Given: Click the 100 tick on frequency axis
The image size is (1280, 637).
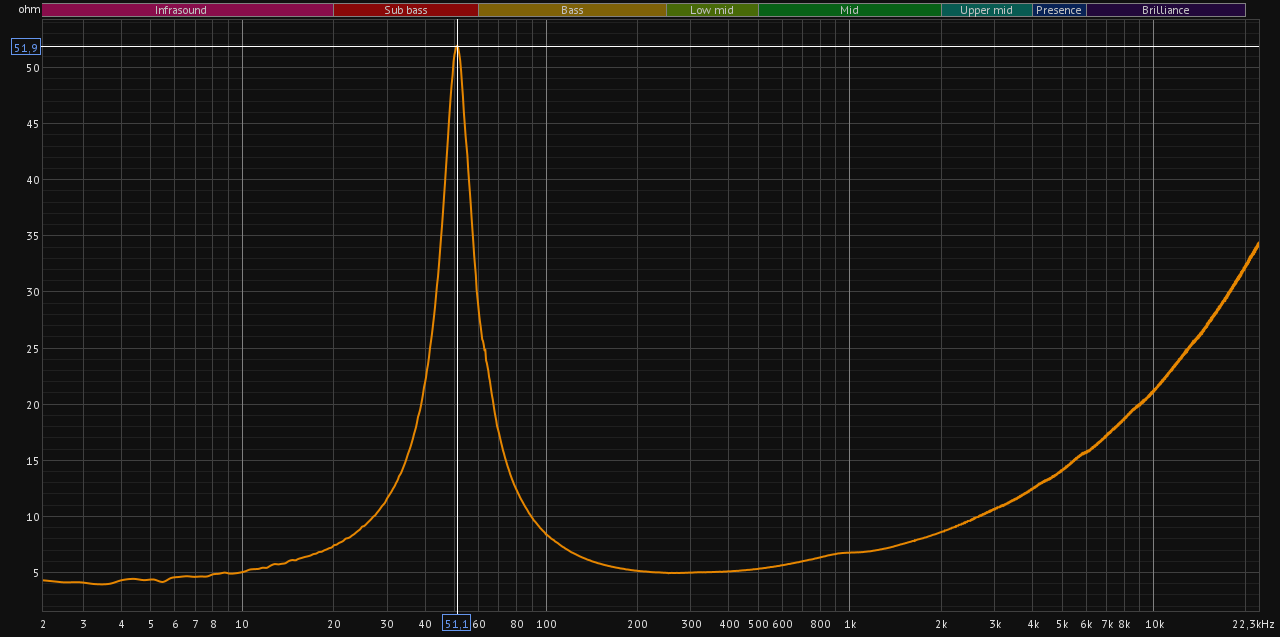Looking at the screenshot, I should 546,624.
